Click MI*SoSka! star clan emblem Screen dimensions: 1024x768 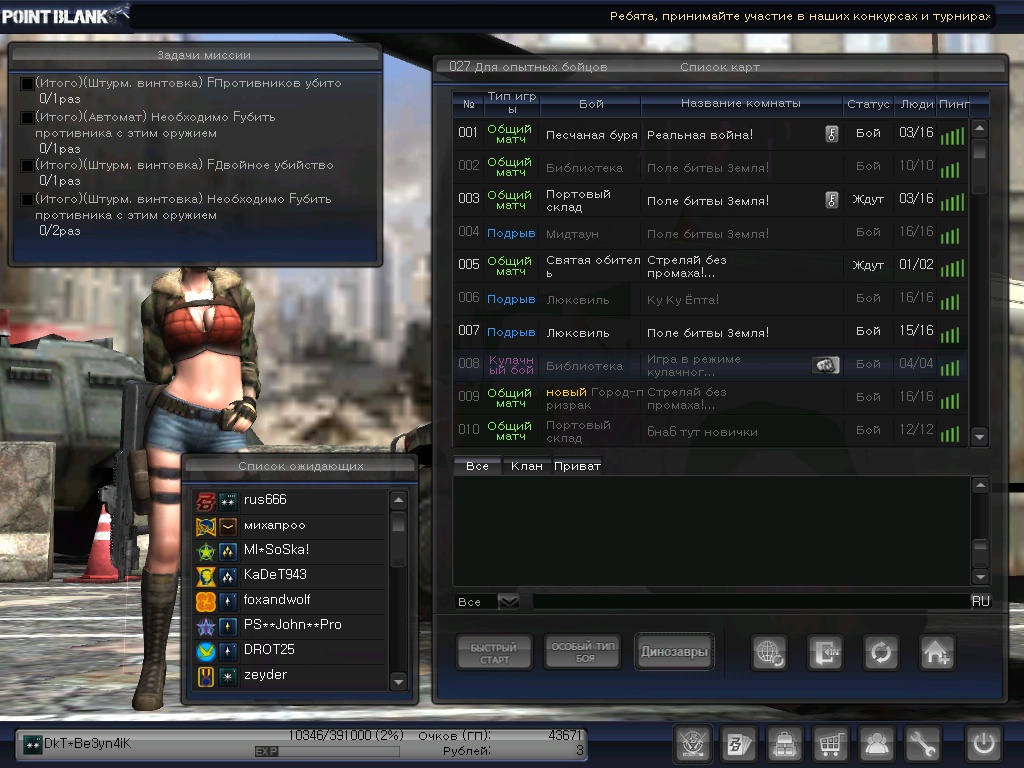206,551
